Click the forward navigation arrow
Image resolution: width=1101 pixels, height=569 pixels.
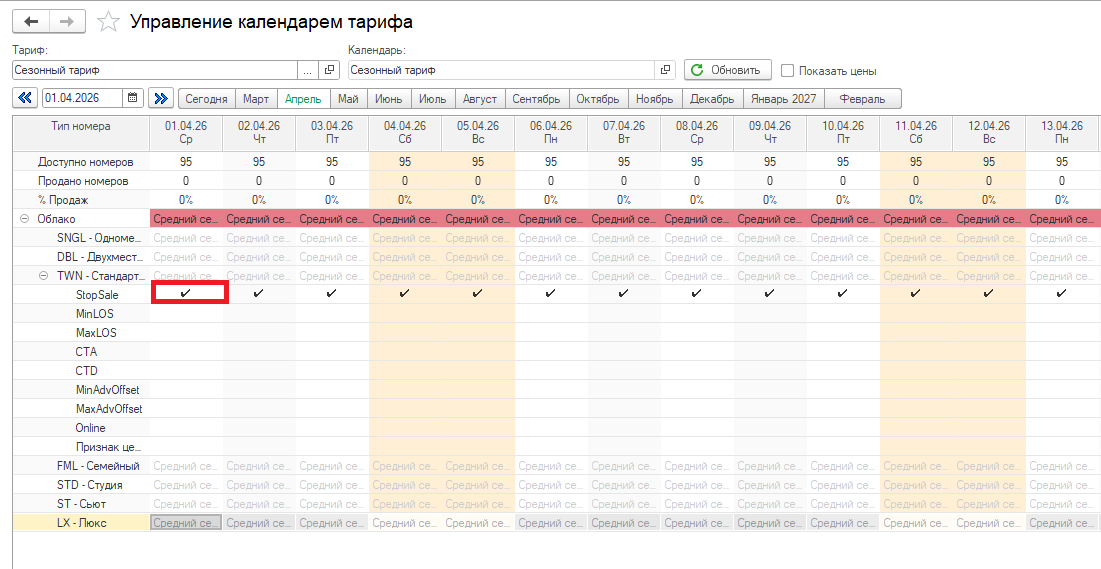tap(67, 22)
